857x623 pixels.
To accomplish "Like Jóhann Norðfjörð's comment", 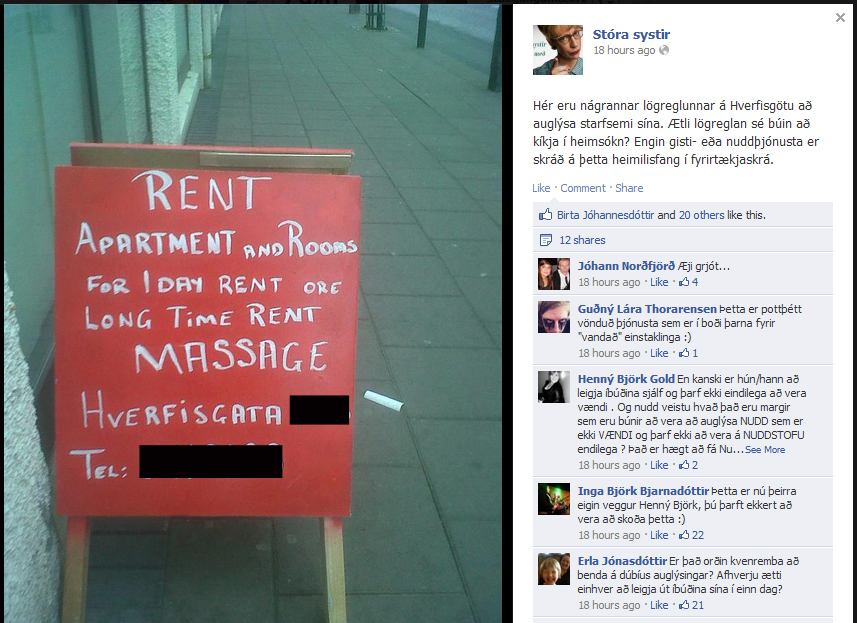I will coord(659,282).
